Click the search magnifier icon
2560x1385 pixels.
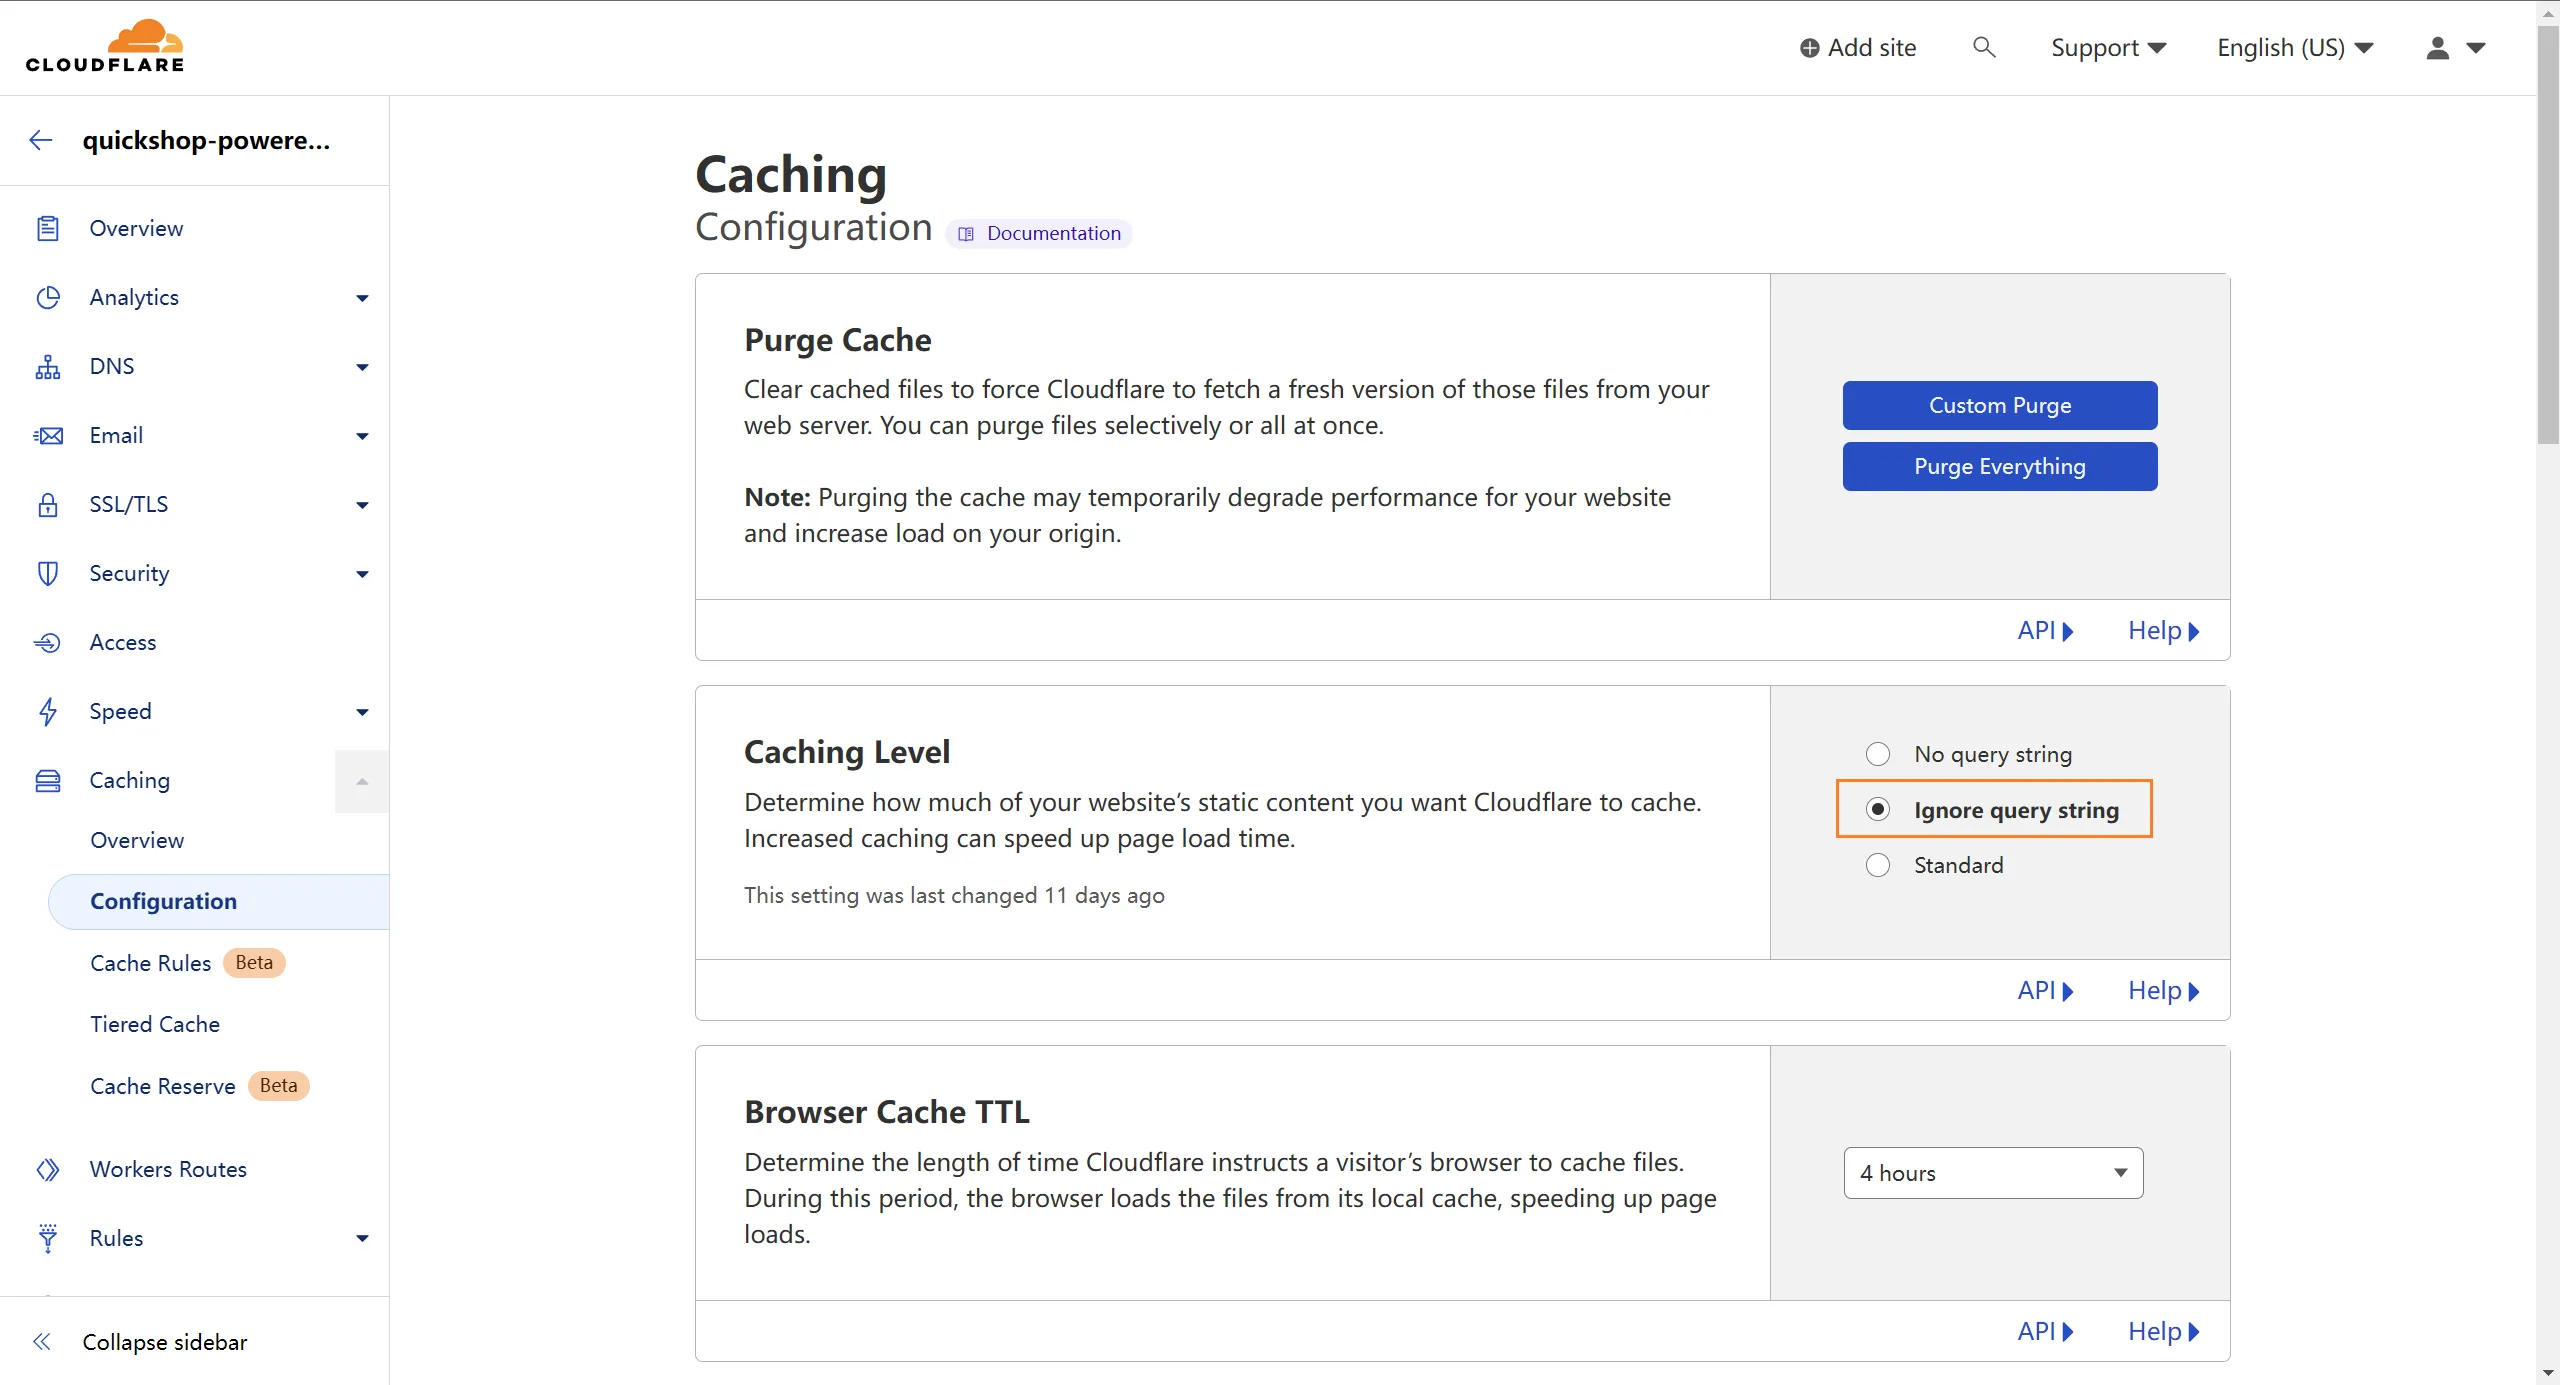click(x=1984, y=47)
